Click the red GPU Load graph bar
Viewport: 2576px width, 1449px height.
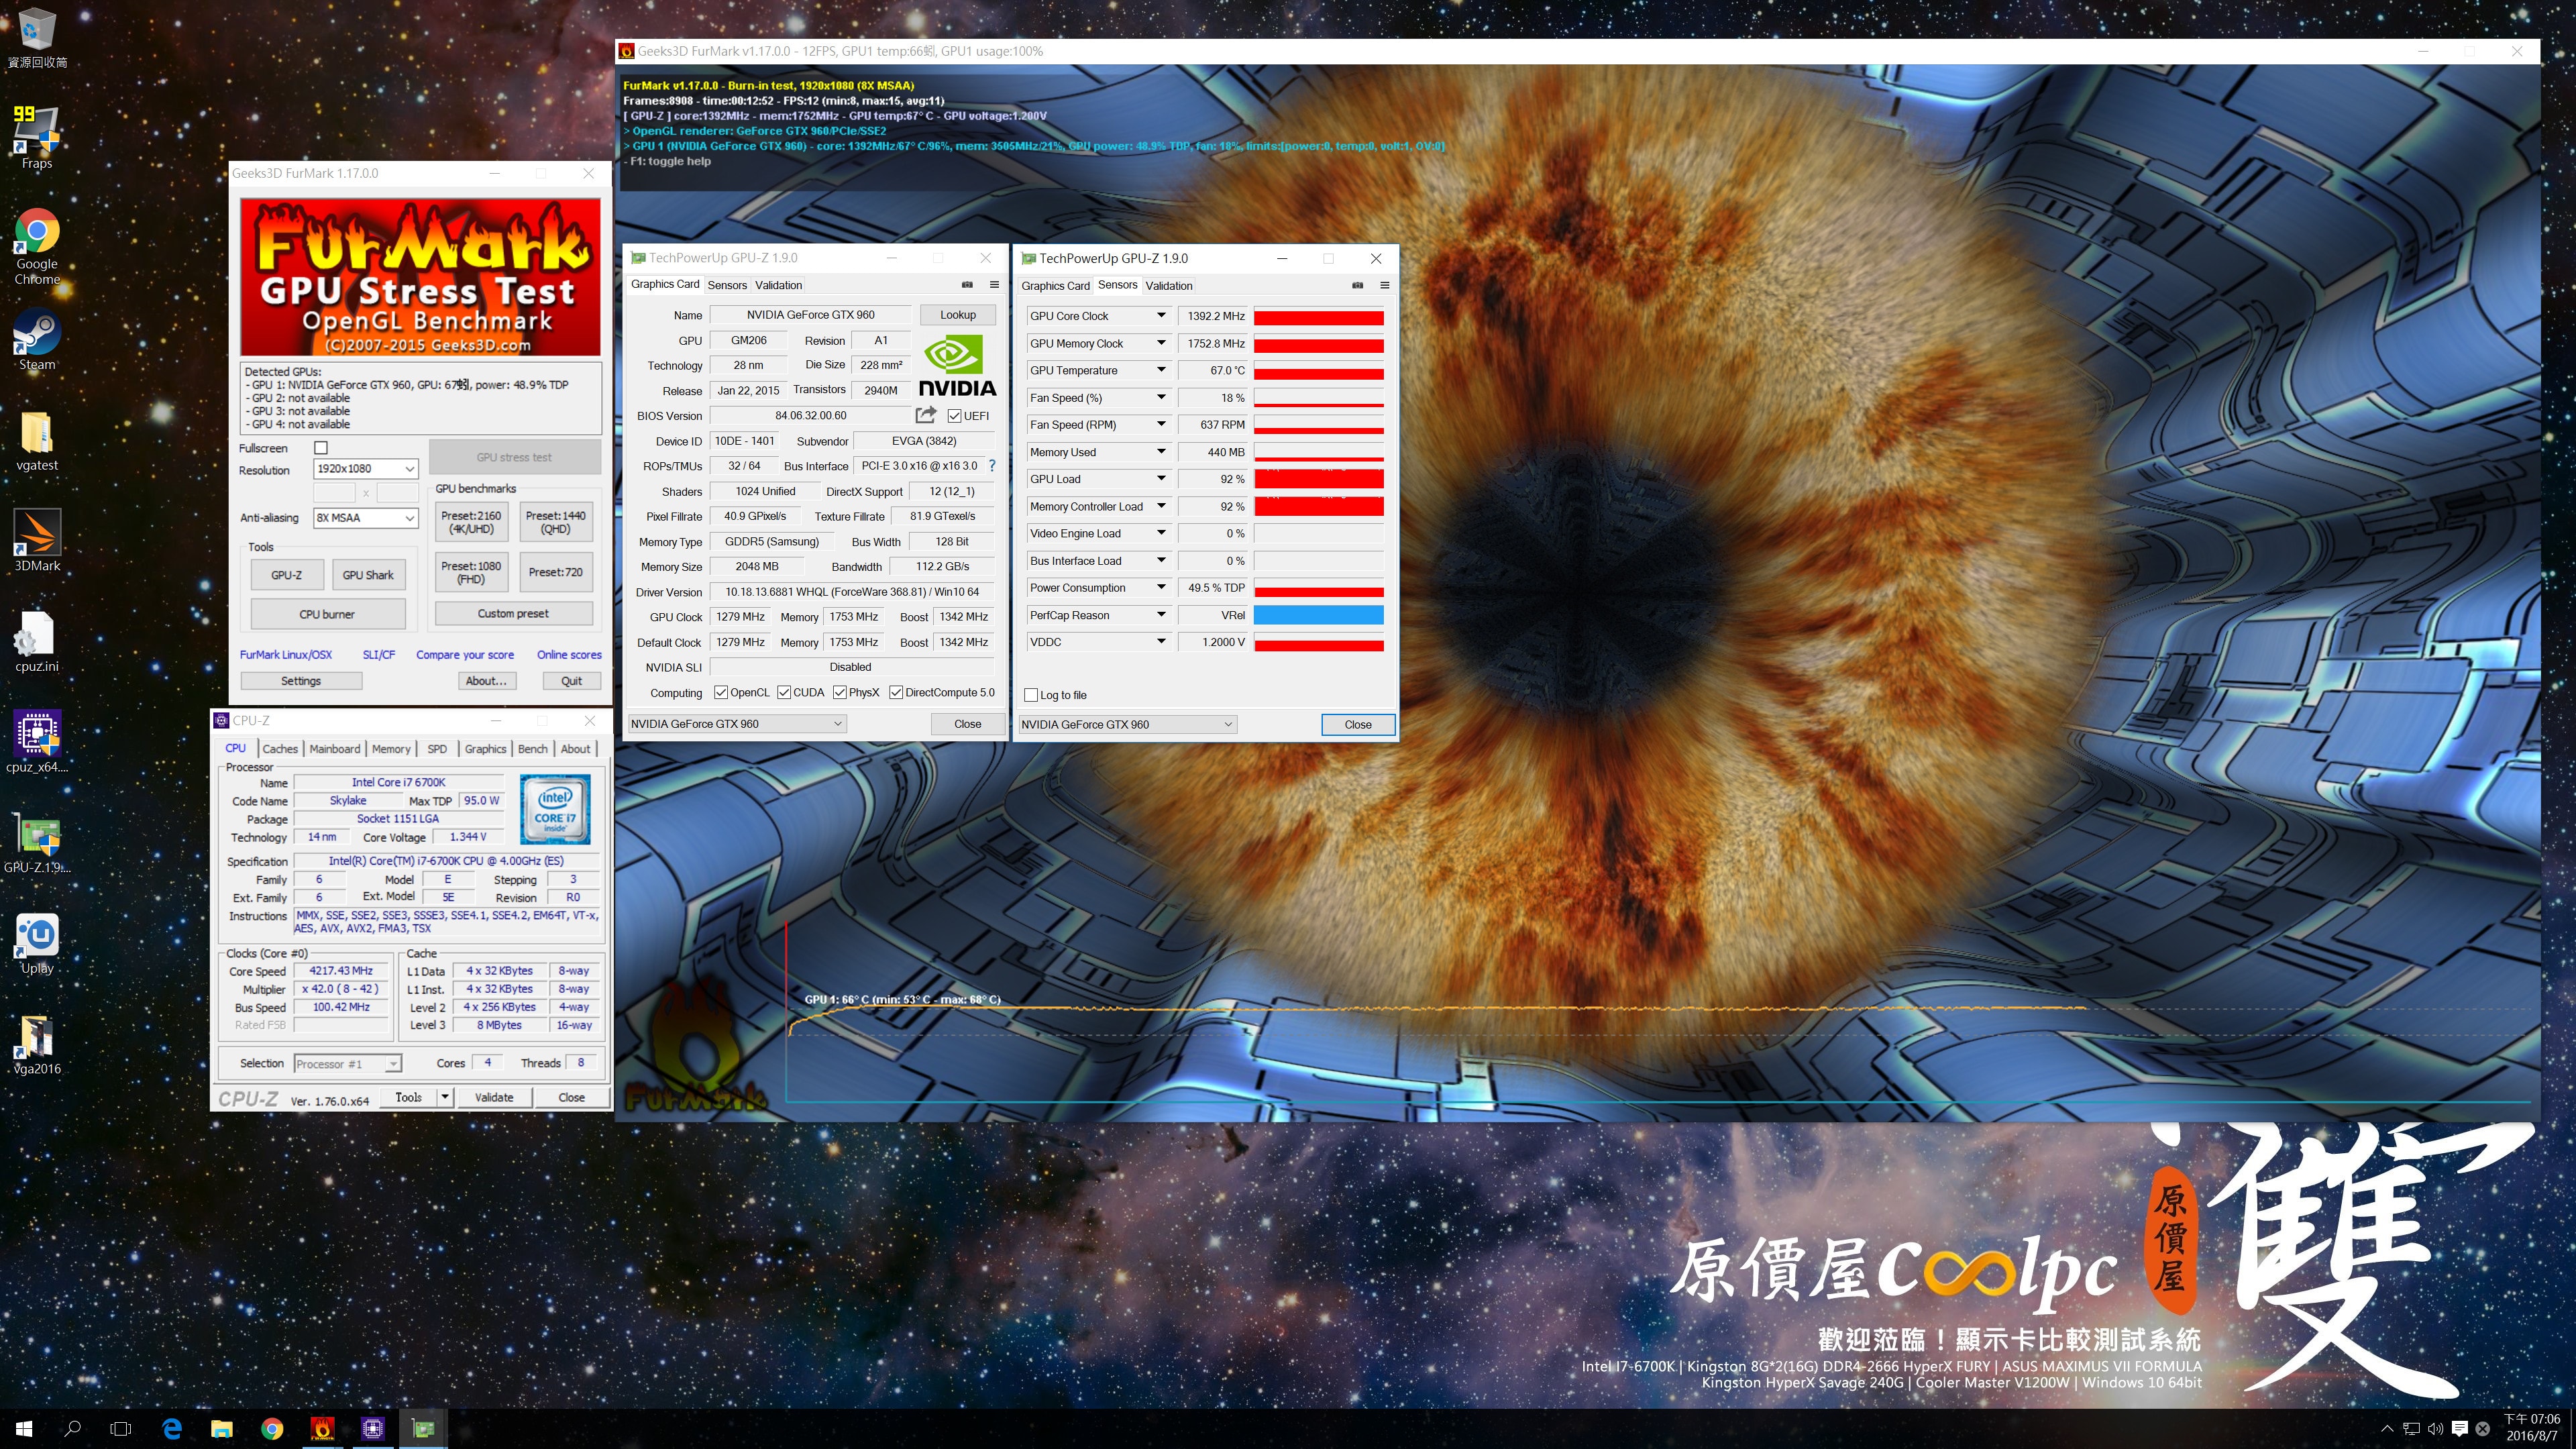(1319, 479)
